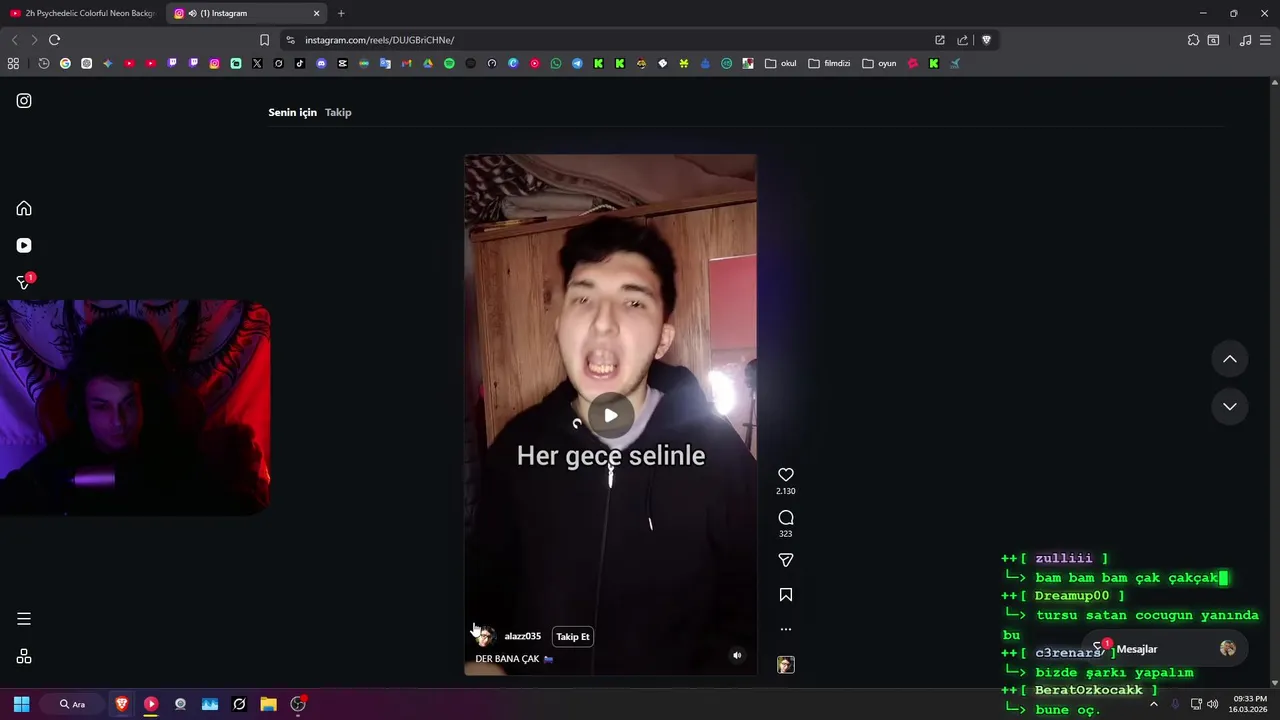The image size is (1280, 720).
Task: Go to previous reel with up arrow
Action: [1230, 359]
